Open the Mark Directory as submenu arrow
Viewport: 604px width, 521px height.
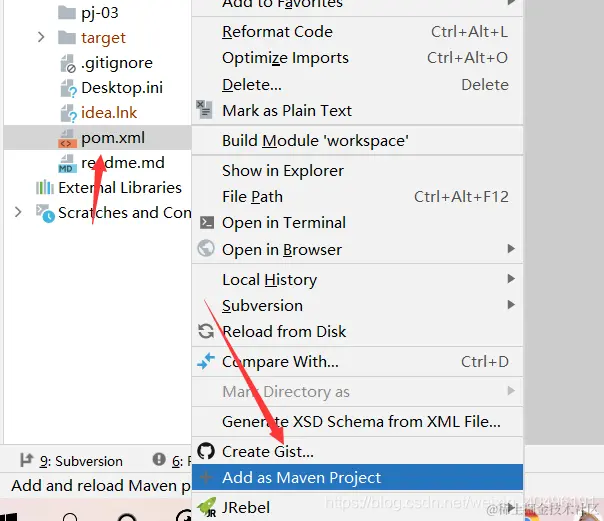pyautogui.click(x=511, y=391)
